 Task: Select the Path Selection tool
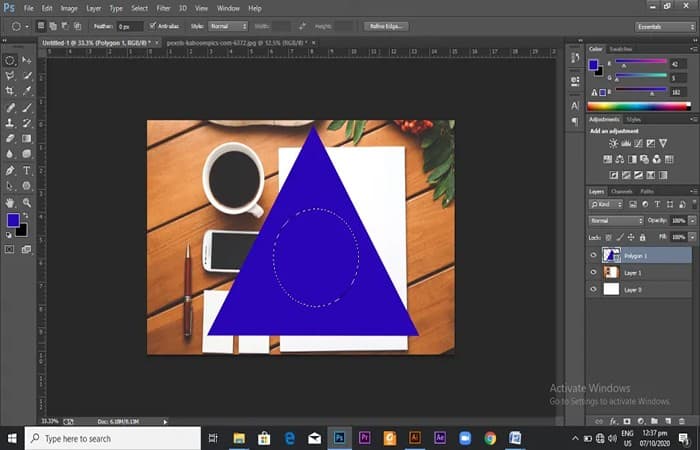pyautogui.click(x=10, y=186)
